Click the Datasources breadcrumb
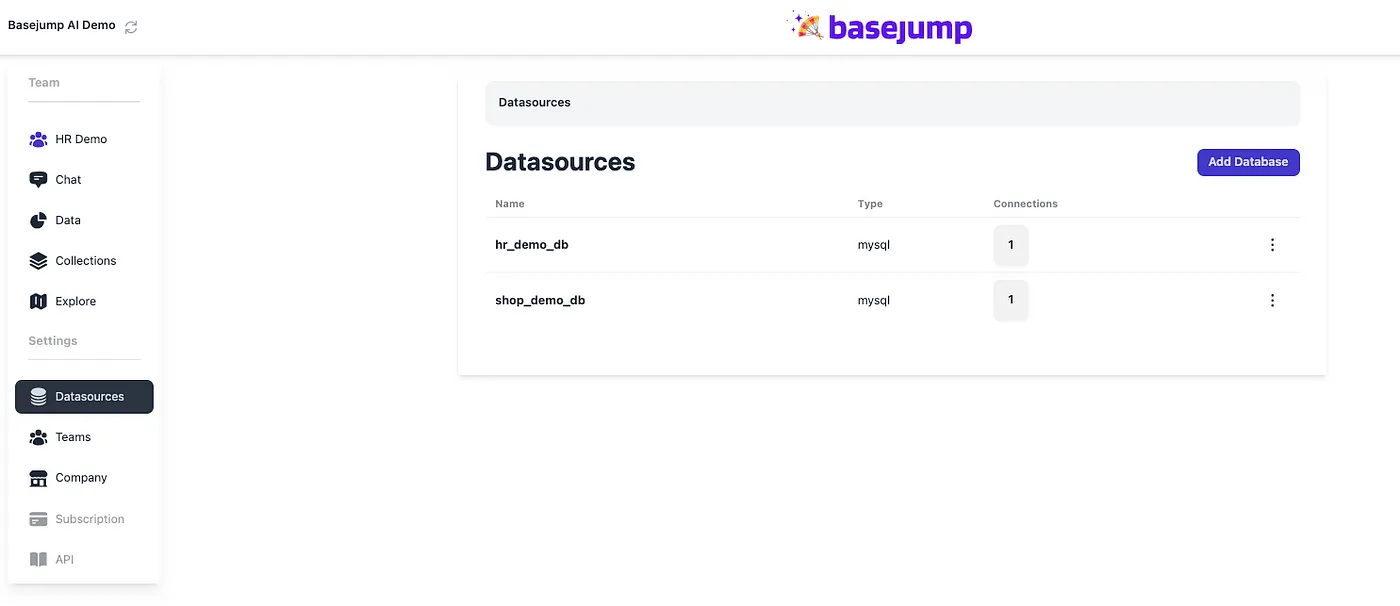1400x606 pixels. point(535,103)
